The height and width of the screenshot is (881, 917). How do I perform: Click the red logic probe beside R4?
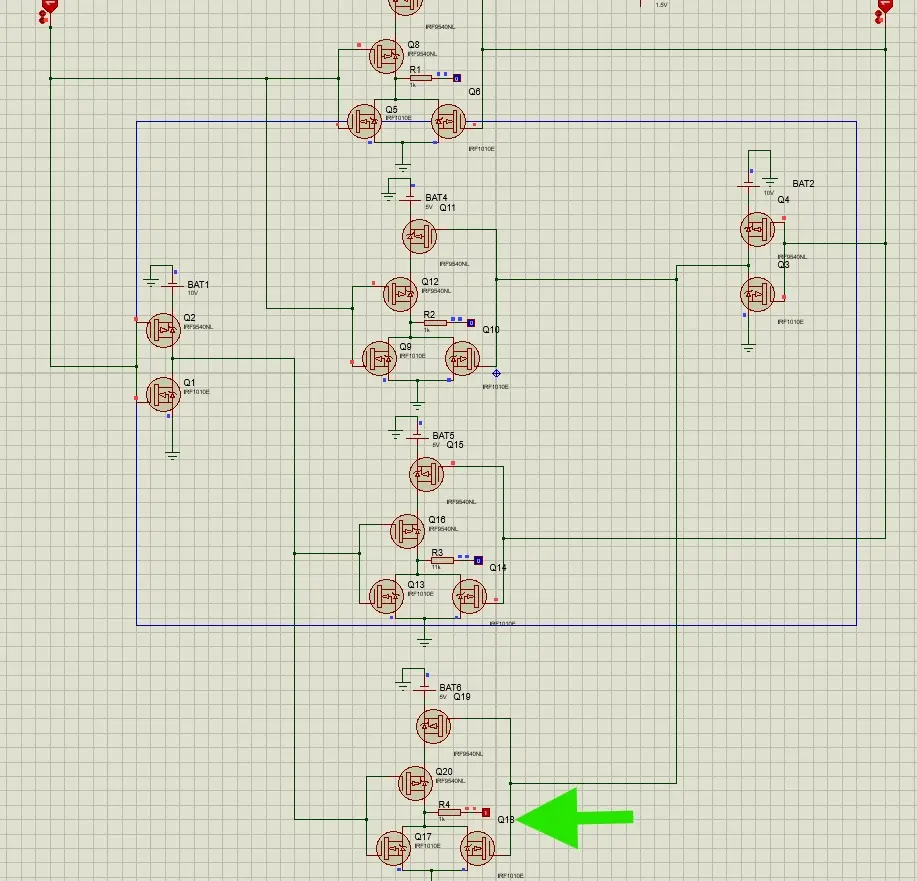point(485,813)
